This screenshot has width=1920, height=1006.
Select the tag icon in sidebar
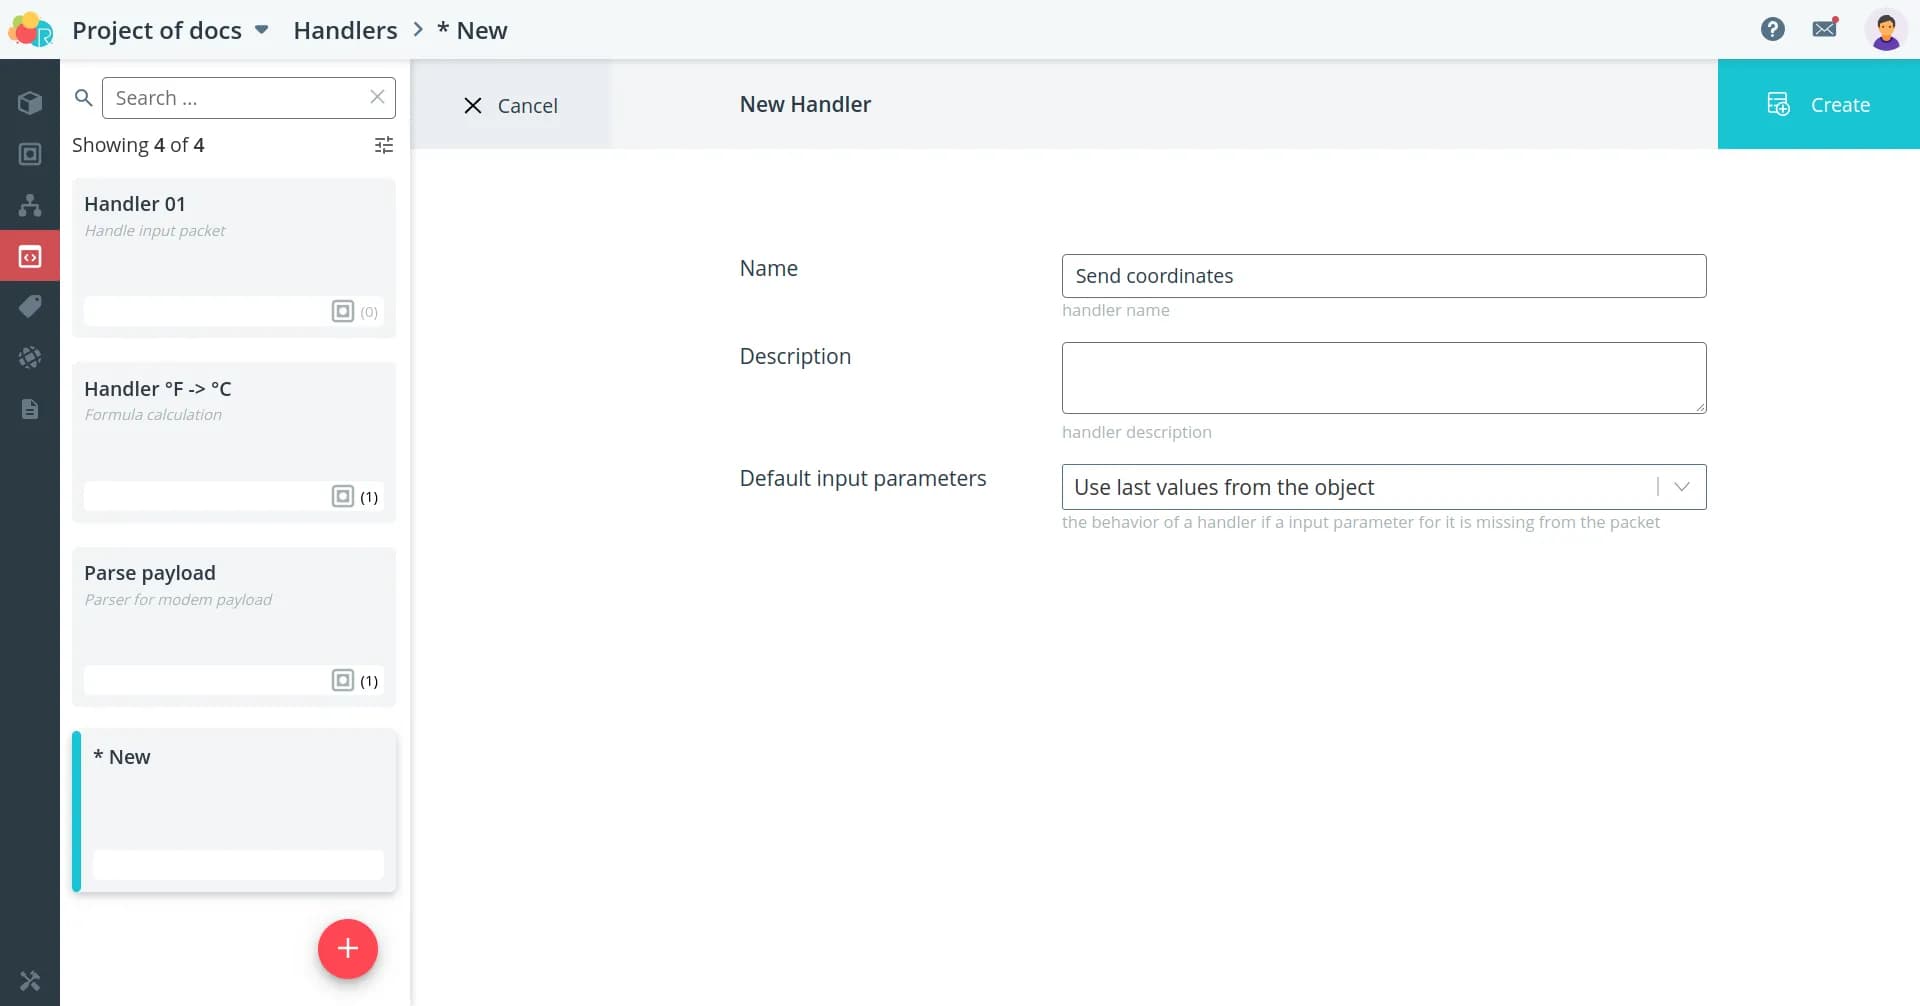click(x=30, y=306)
